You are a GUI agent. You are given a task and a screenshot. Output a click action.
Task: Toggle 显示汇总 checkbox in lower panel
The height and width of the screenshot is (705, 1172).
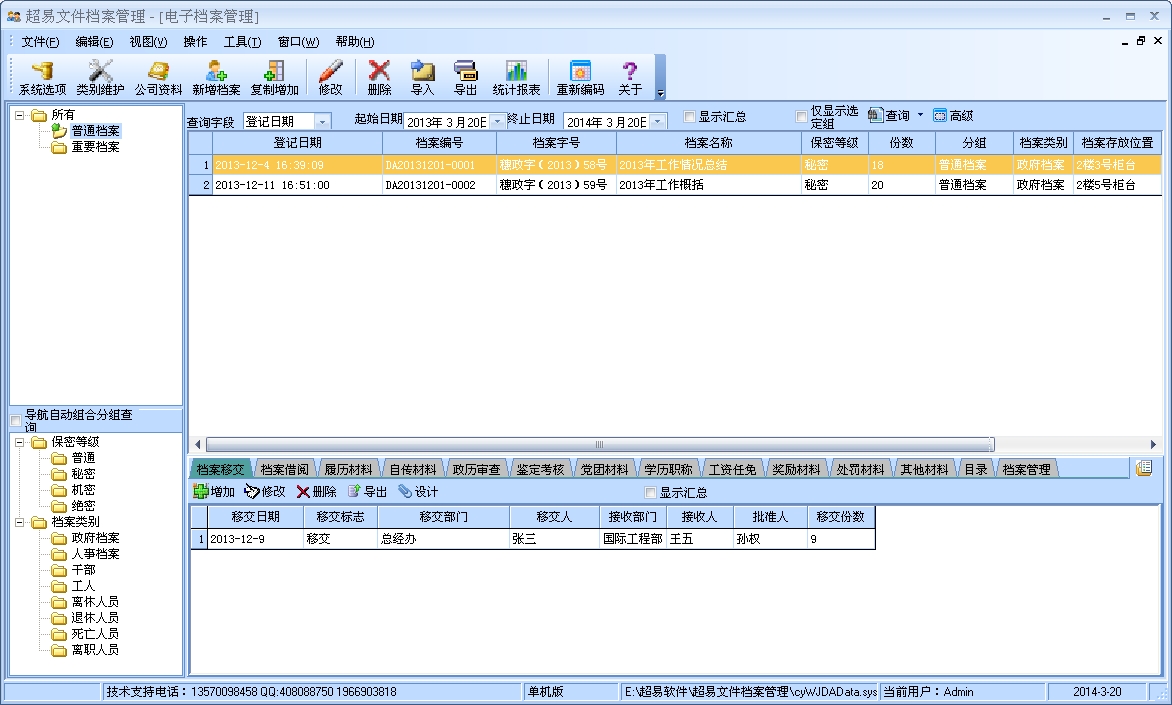pyautogui.click(x=650, y=493)
